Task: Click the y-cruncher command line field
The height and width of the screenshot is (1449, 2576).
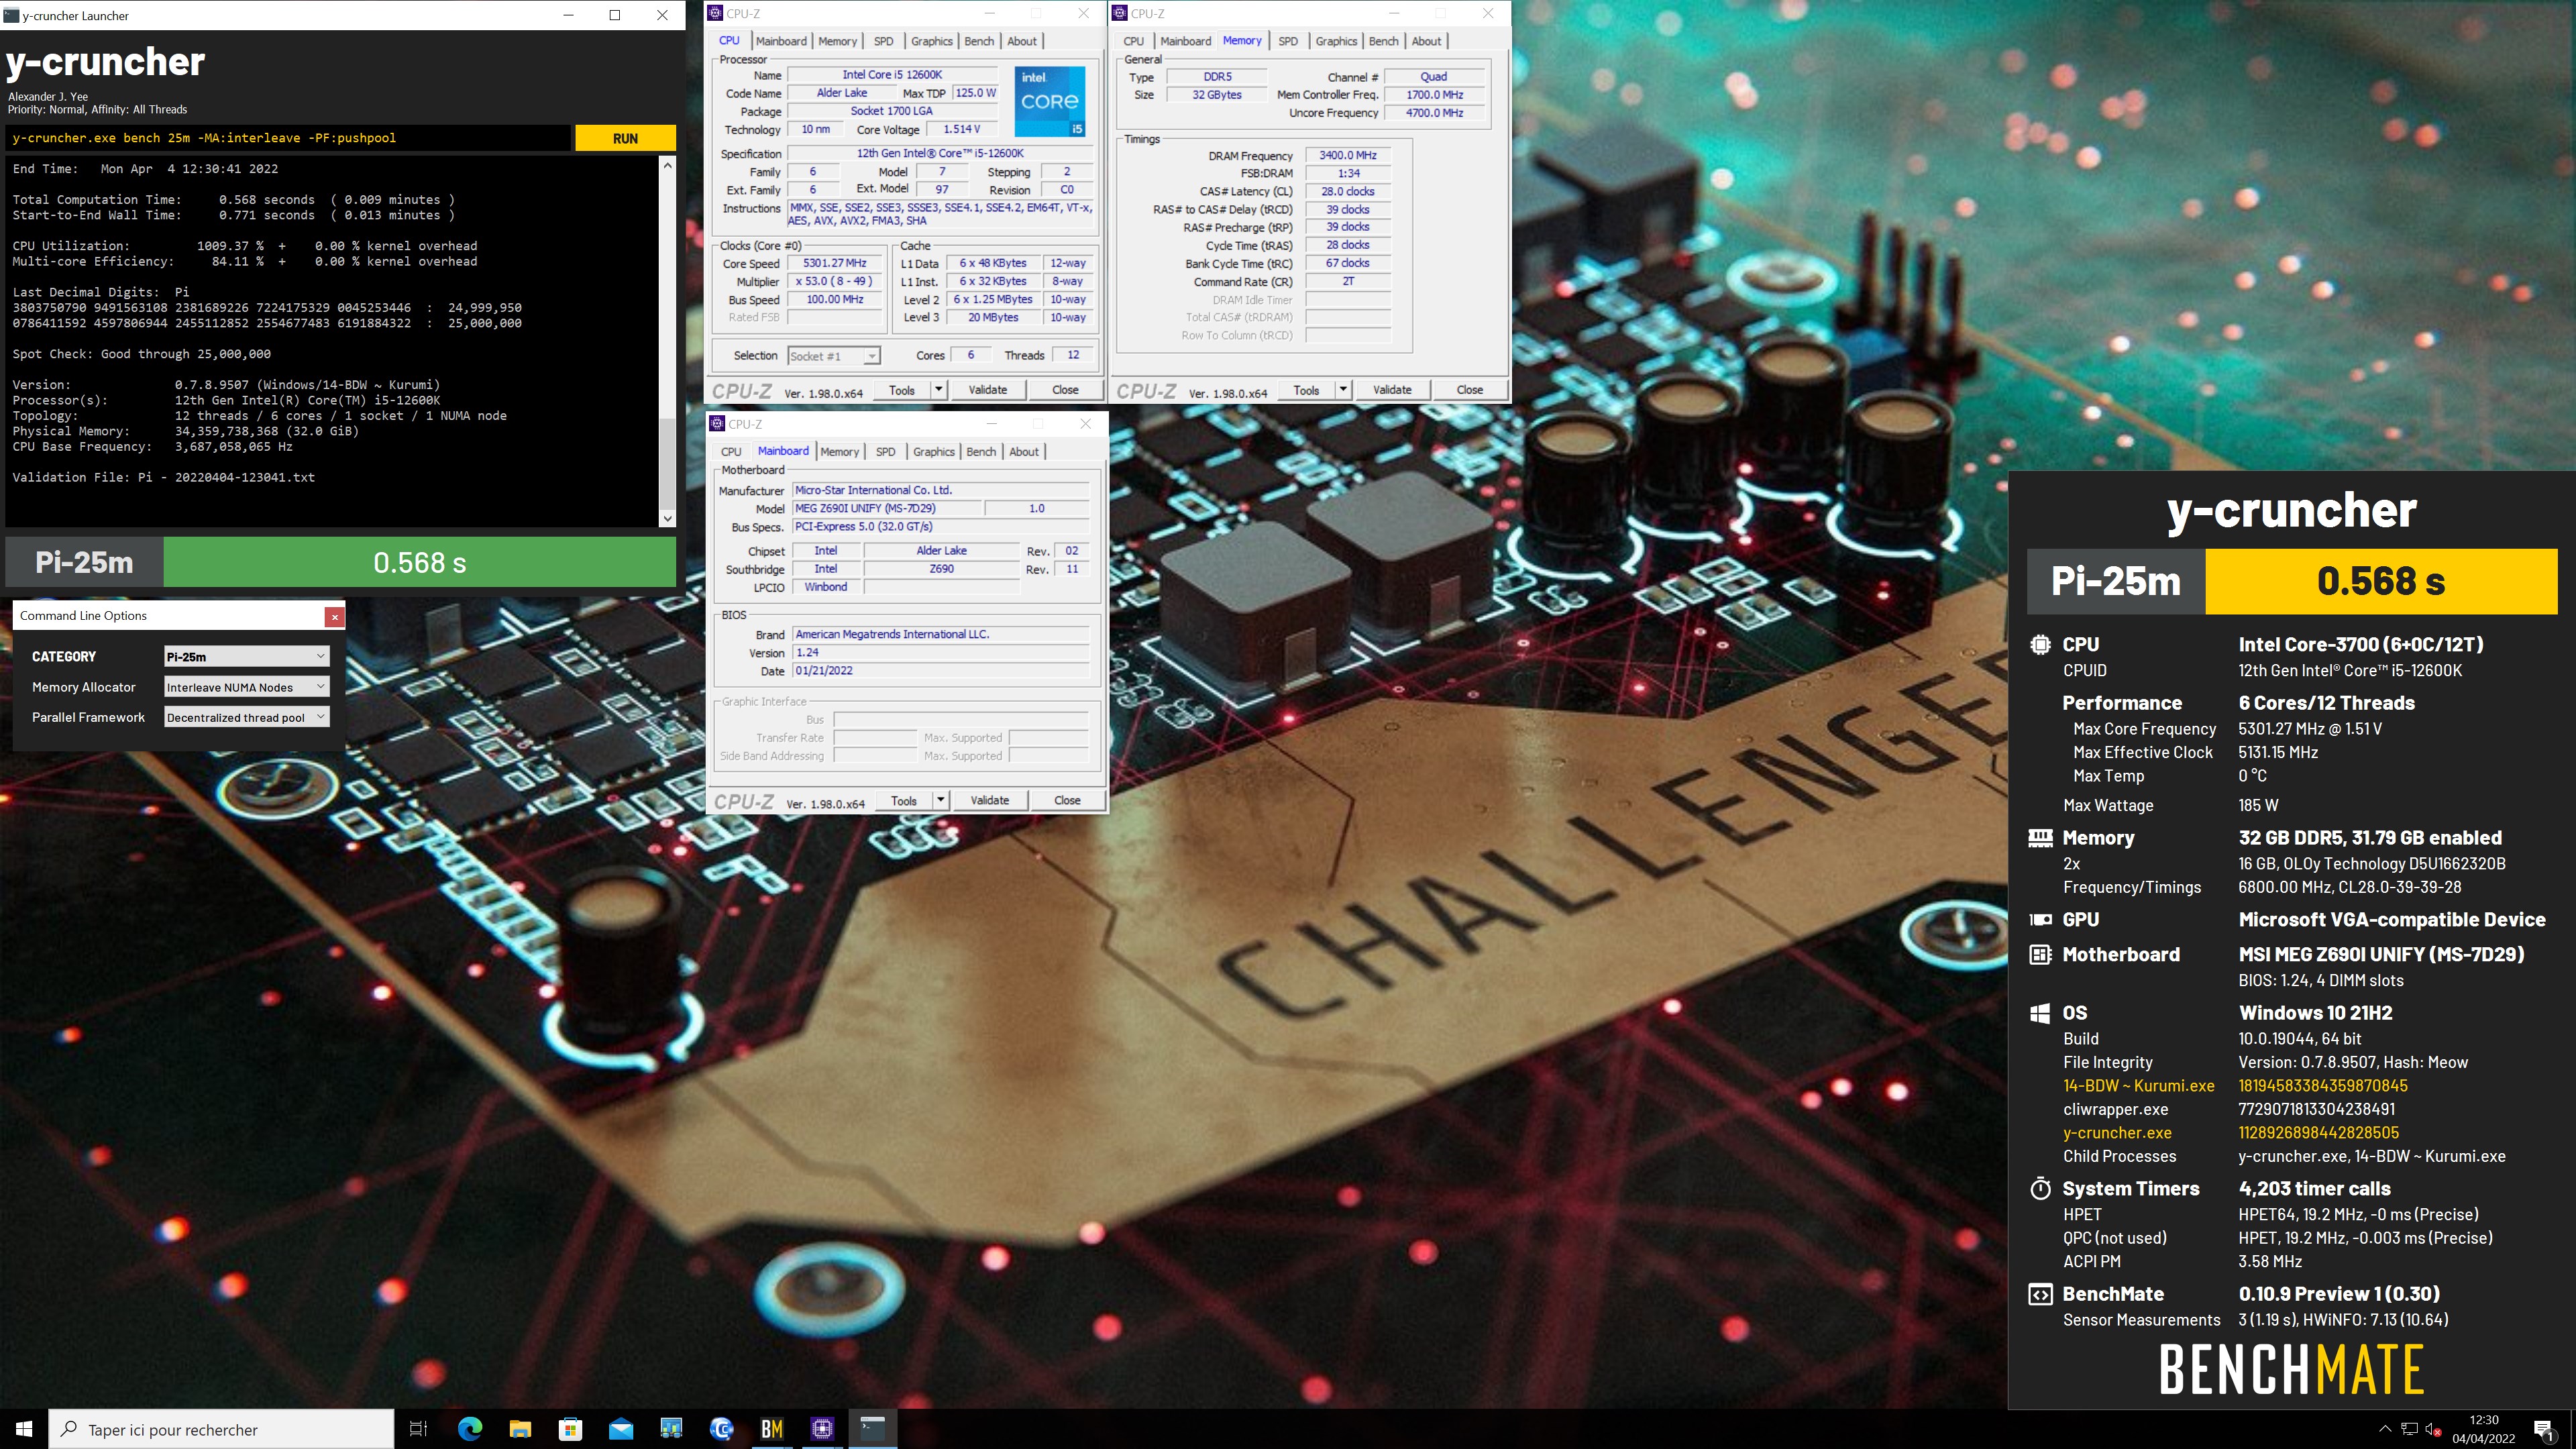Action: pos(288,138)
